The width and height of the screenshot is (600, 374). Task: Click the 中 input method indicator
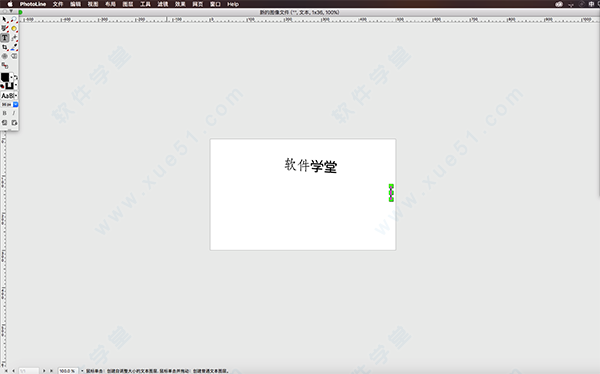click(x=592, y=4)
